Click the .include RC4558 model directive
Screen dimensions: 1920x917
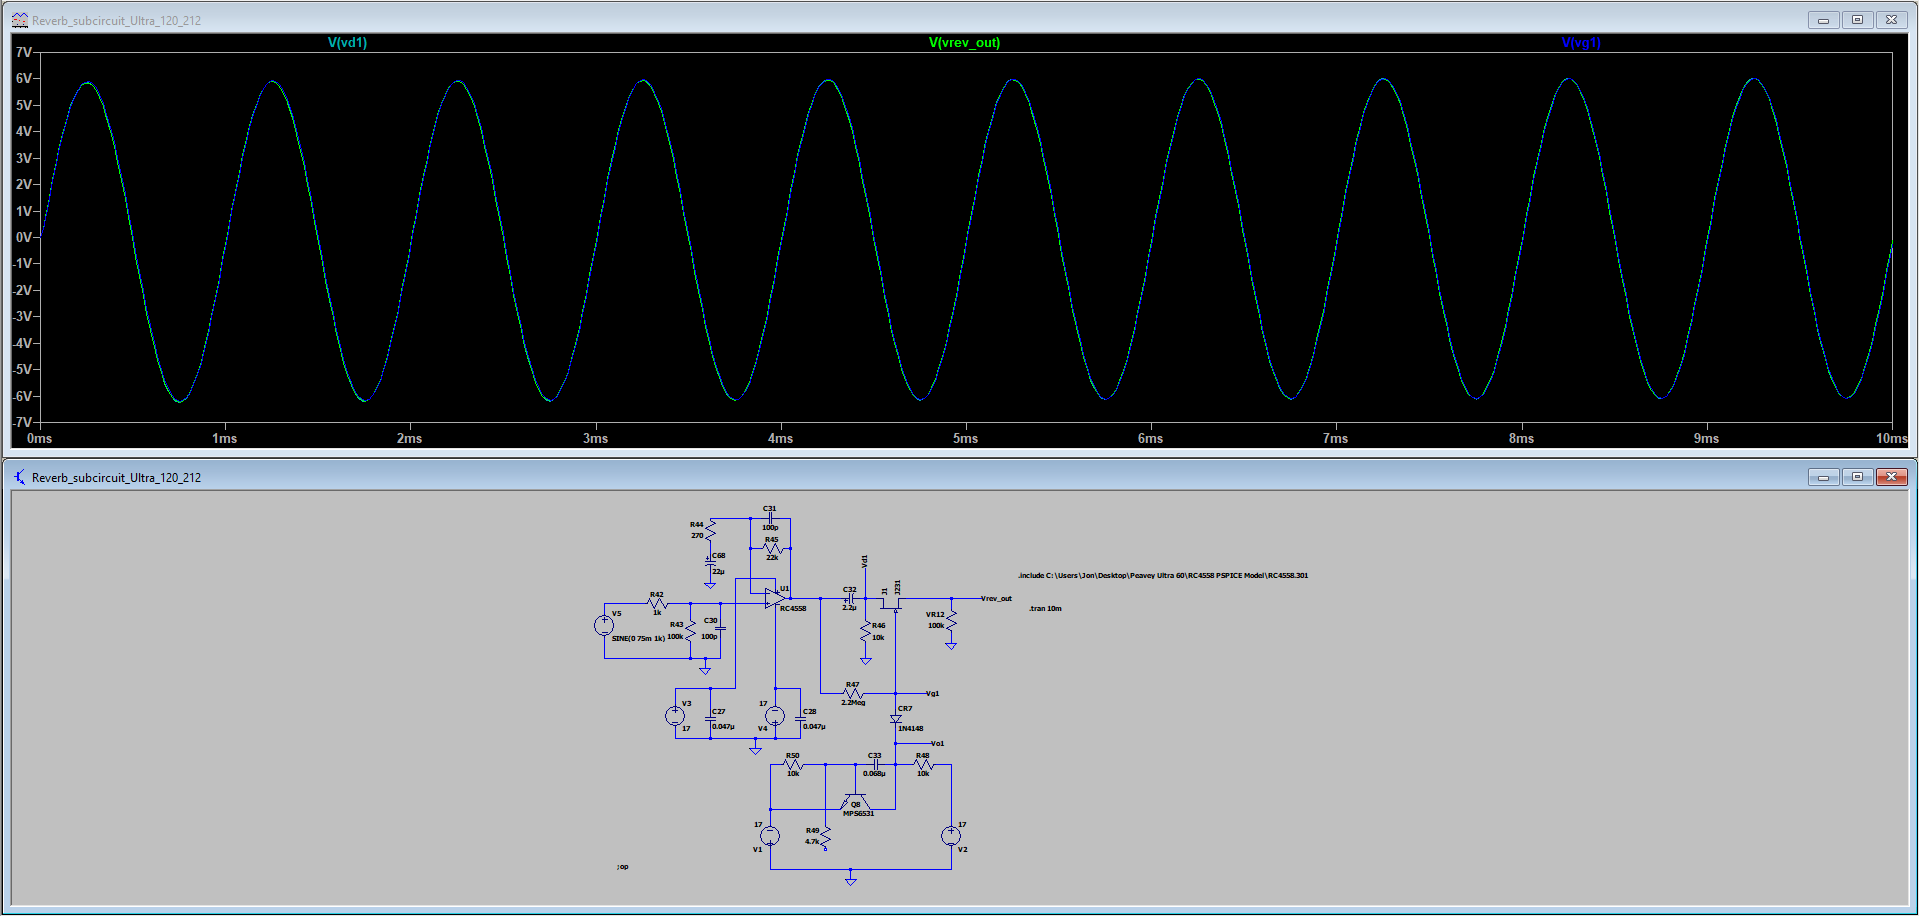(x=1163, y=575)
